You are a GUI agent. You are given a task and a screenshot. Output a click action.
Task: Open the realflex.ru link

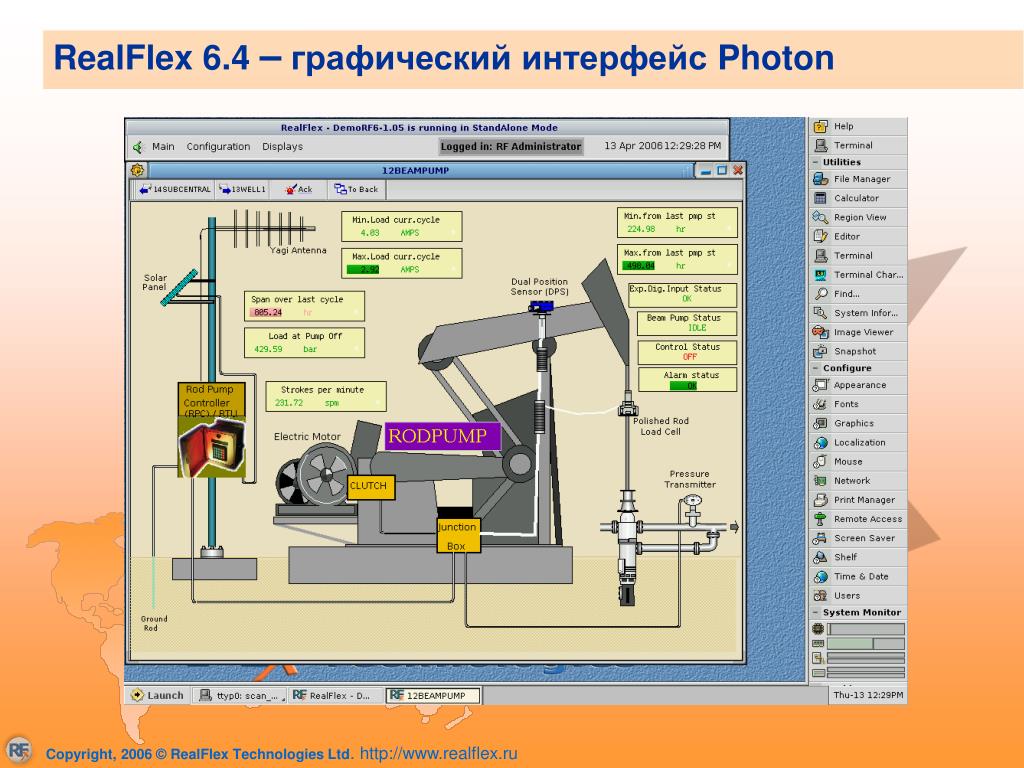[x=438, y=753]
